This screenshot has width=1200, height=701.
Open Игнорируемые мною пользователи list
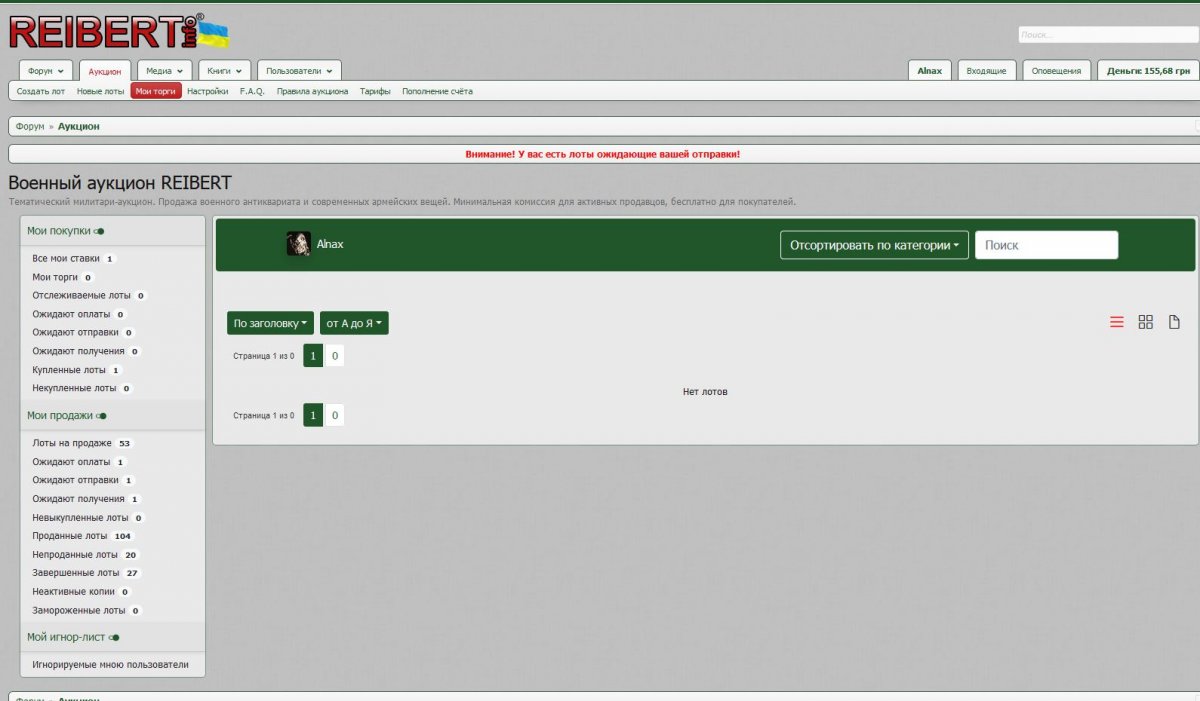coord(110,664)
